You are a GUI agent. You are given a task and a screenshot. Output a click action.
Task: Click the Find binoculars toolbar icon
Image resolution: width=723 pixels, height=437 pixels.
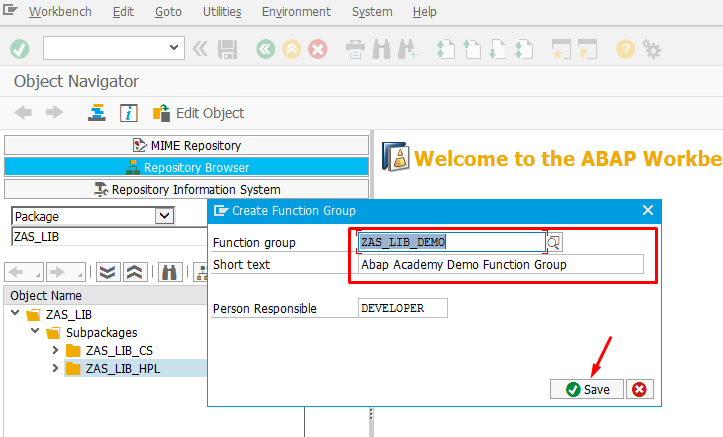point(381,49)
